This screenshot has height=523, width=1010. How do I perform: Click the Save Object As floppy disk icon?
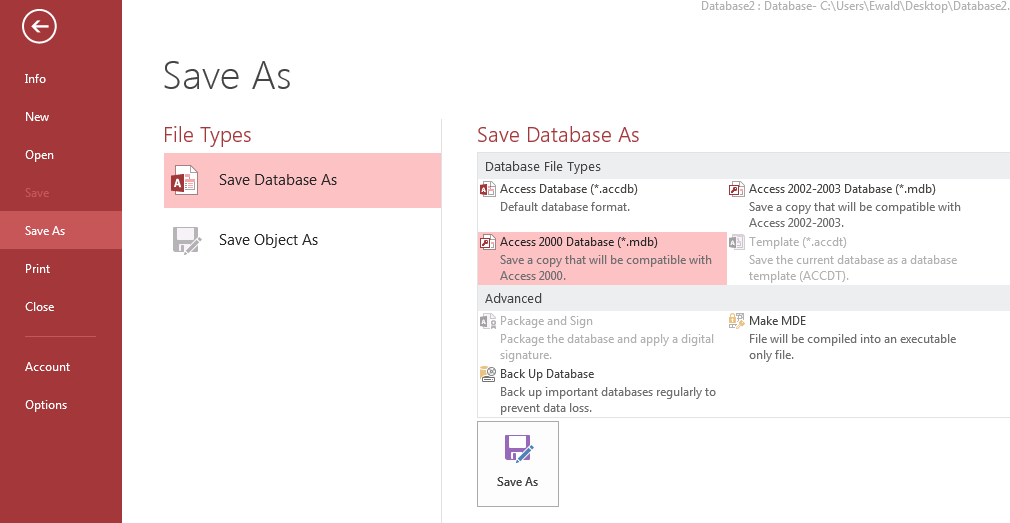(187, 240)
